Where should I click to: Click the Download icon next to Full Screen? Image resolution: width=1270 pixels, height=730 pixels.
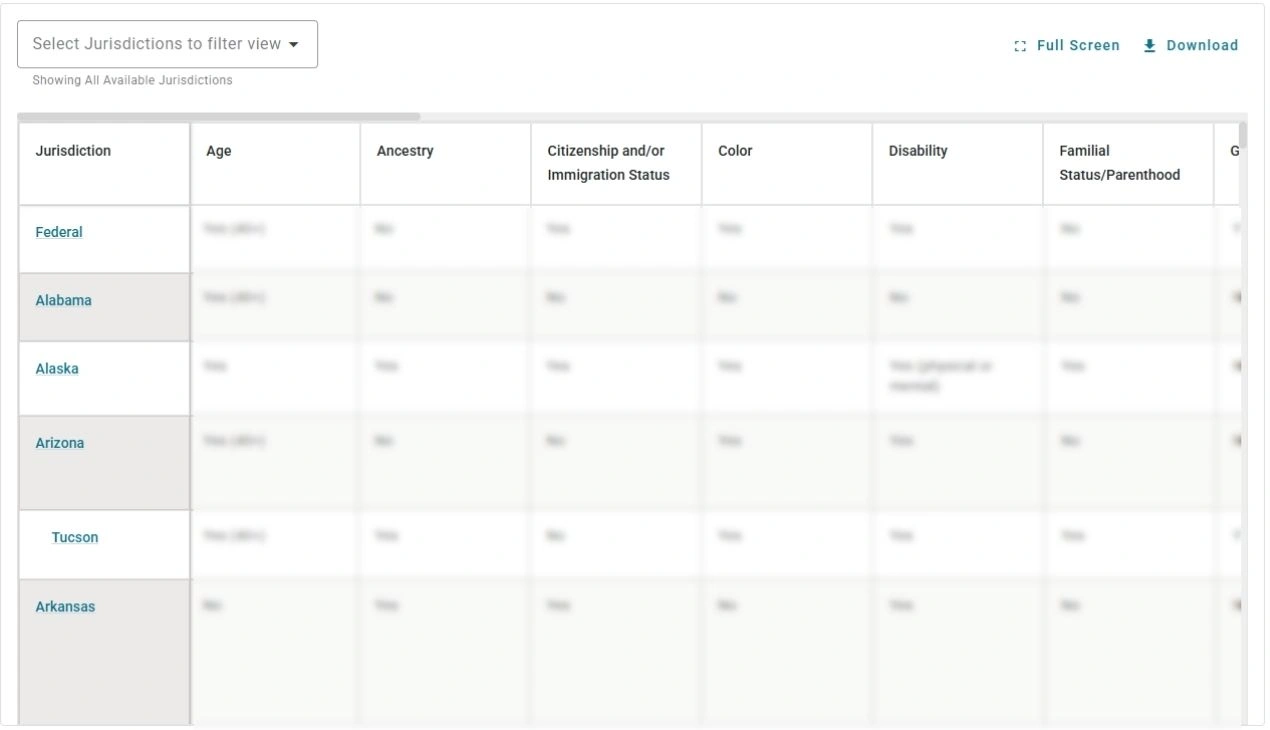point(1149,45)
